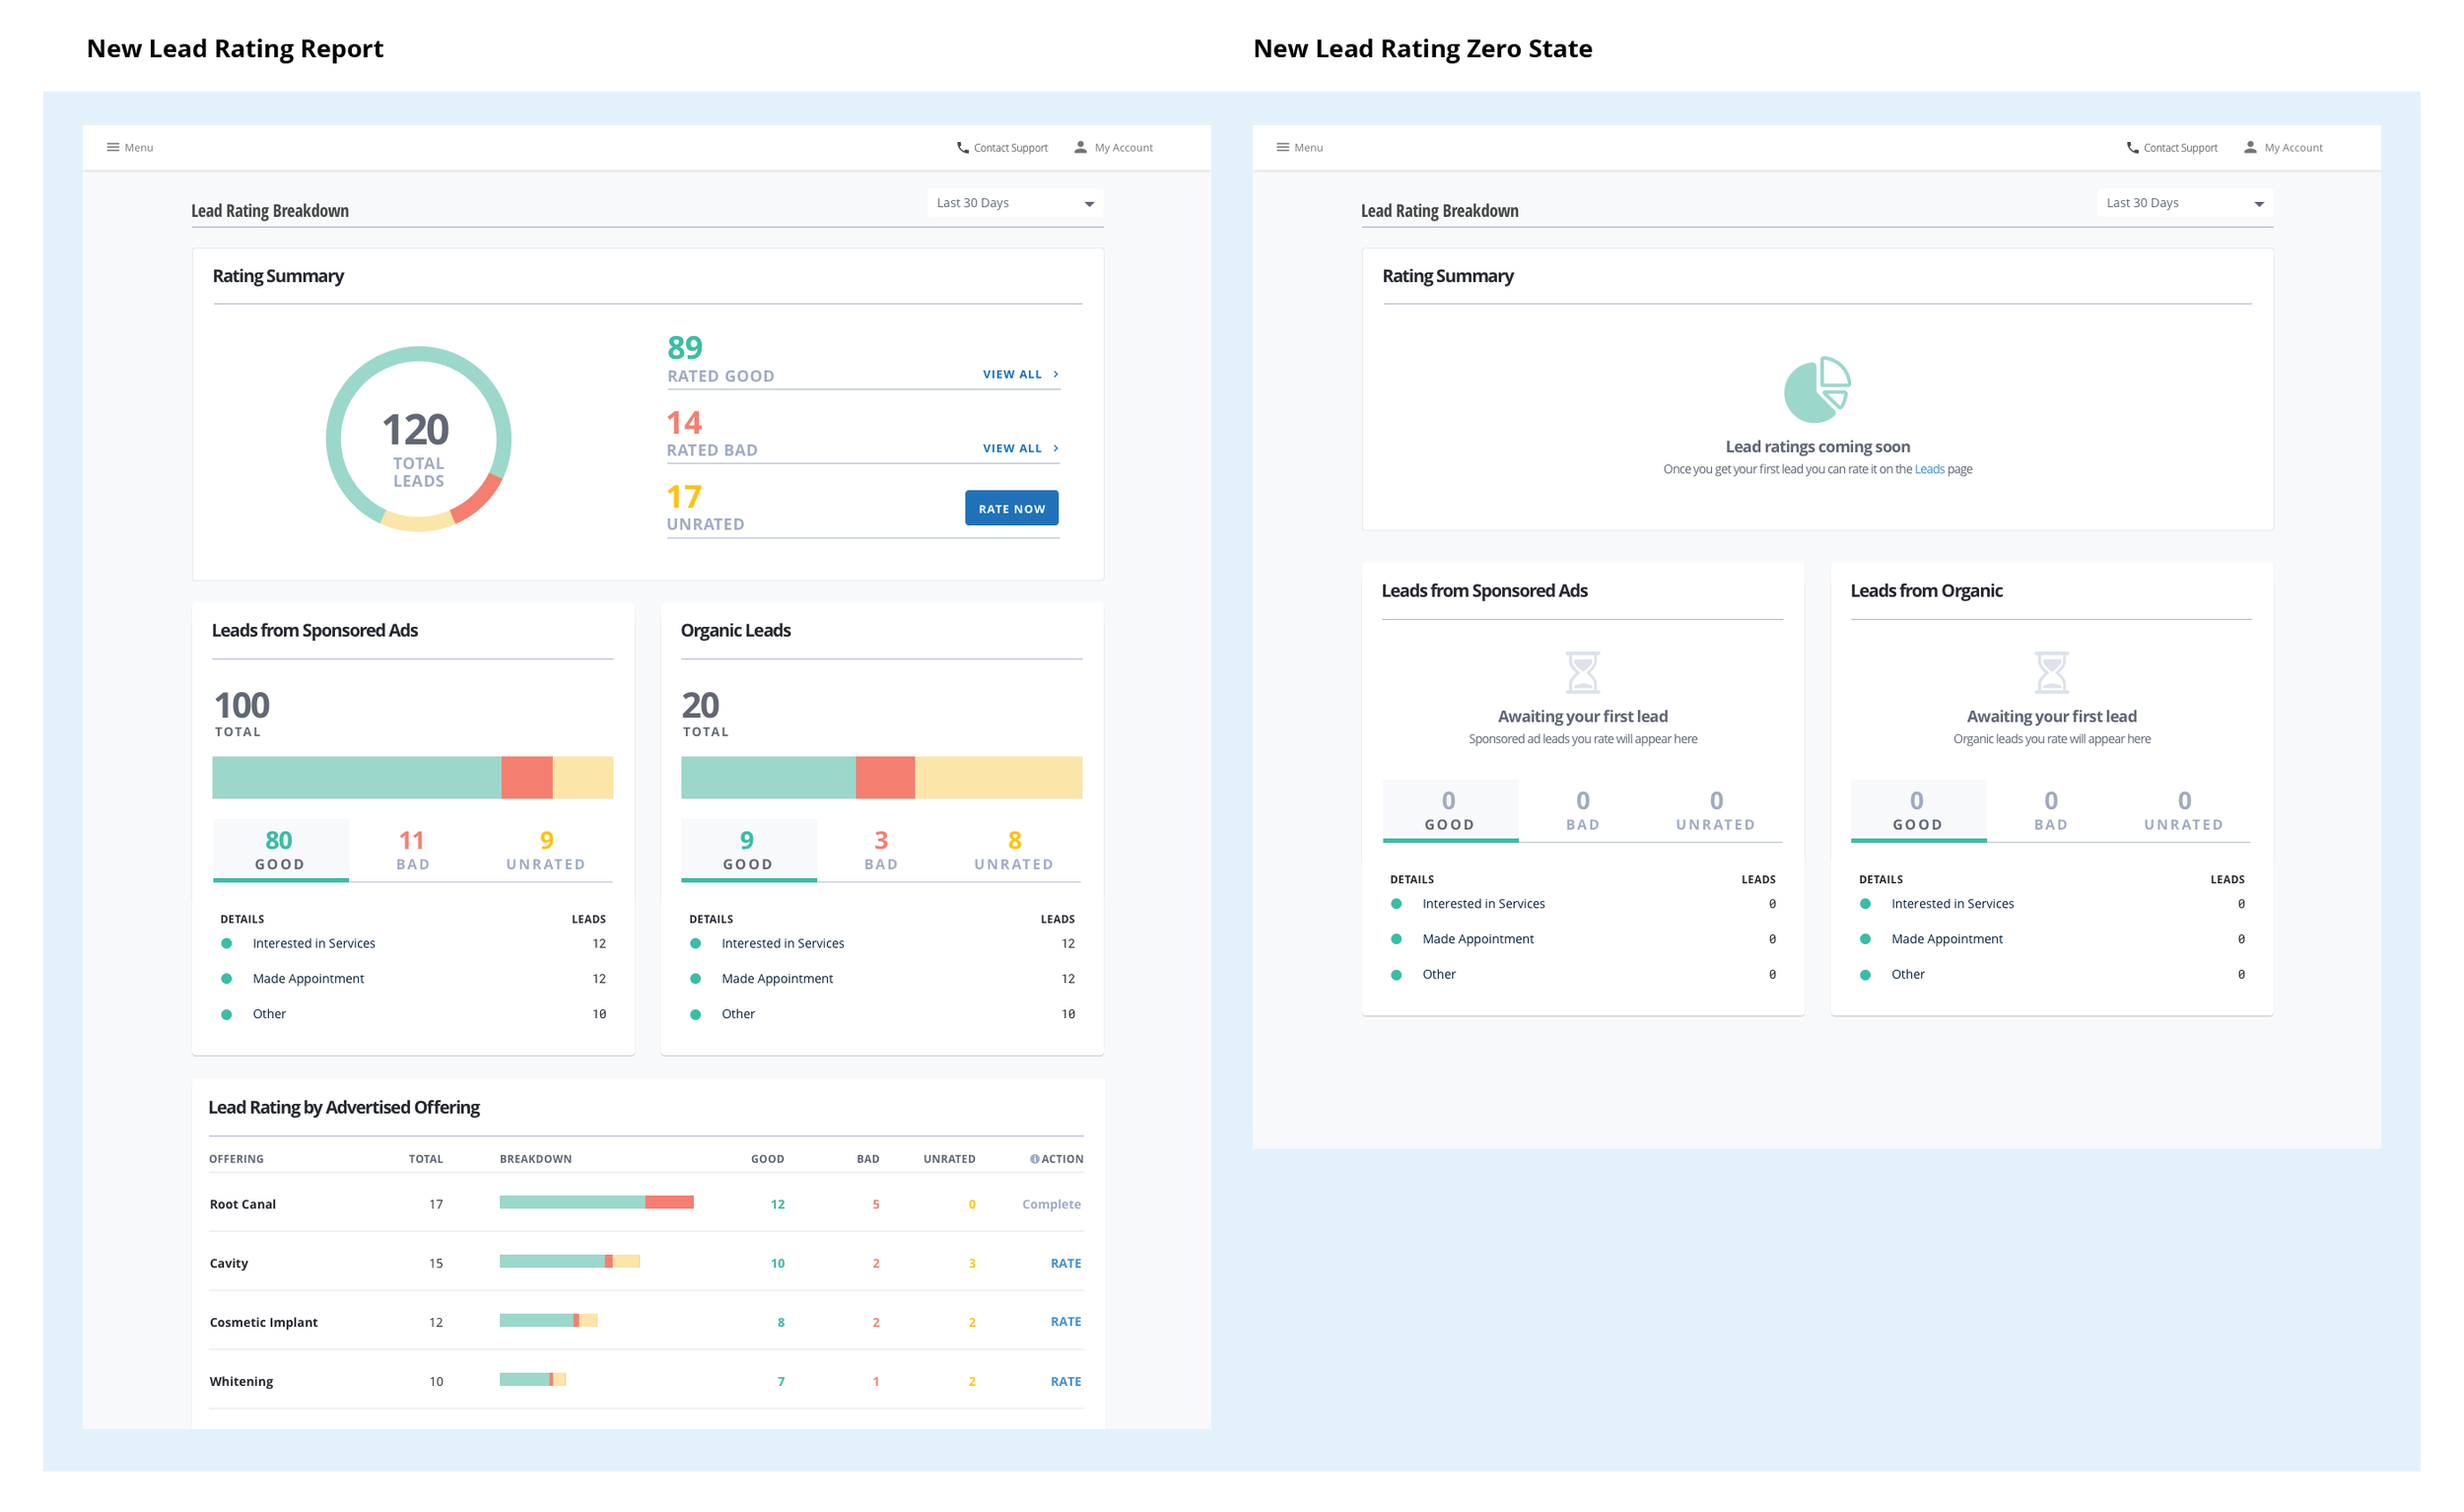Click the Awaiting your first lead heading in the Leads from Organic card
Viewport: 2464px width, 1512px height.
[x=2052, y=716]
